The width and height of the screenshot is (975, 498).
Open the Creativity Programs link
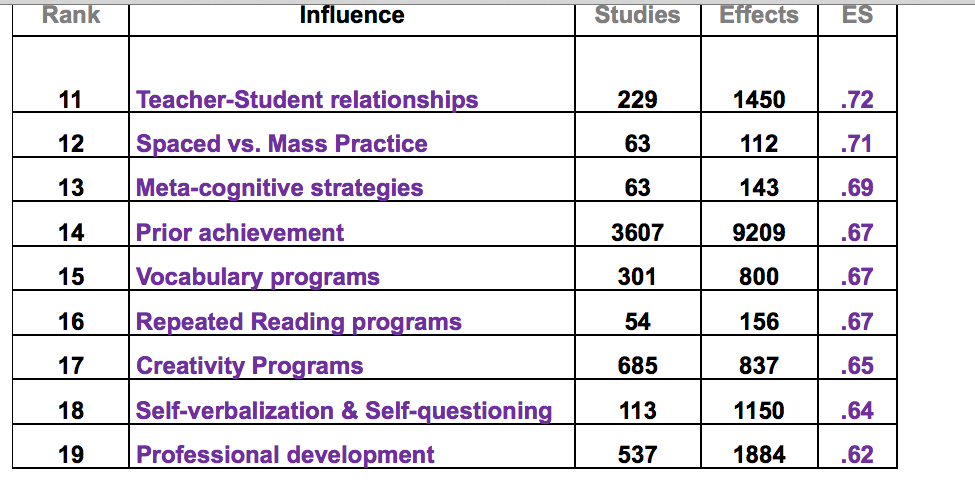pos(249,366)
